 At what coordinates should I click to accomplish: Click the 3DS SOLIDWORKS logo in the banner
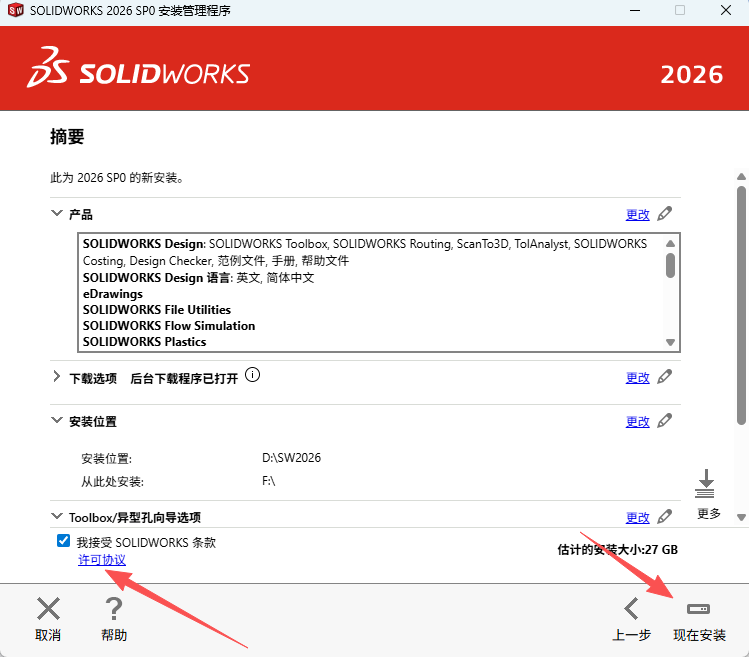[x=139, y=67]
